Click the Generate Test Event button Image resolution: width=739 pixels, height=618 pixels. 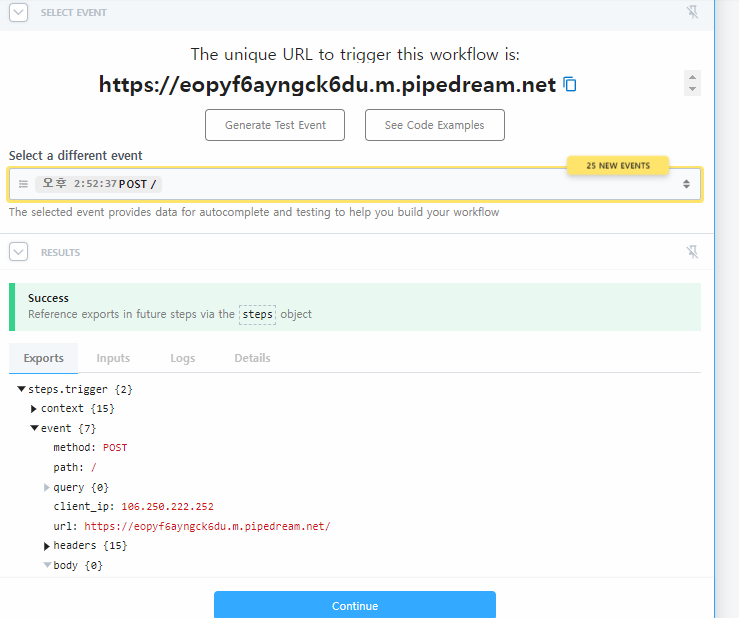coord(275,125)
